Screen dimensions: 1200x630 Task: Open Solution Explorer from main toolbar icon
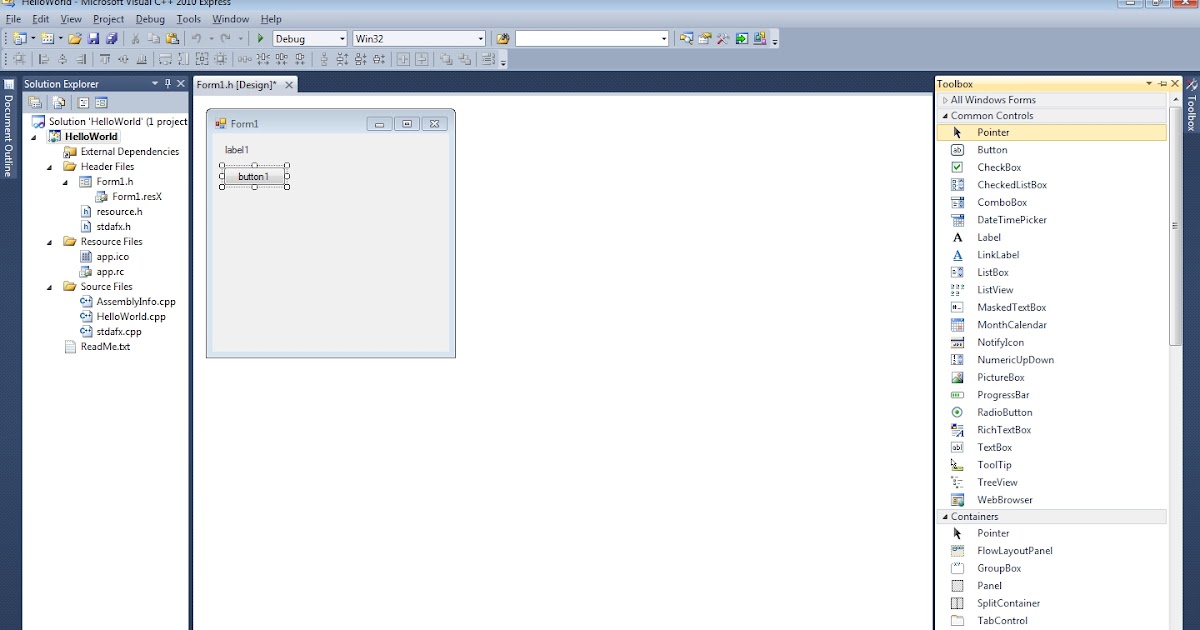click(x=687, y=38)
